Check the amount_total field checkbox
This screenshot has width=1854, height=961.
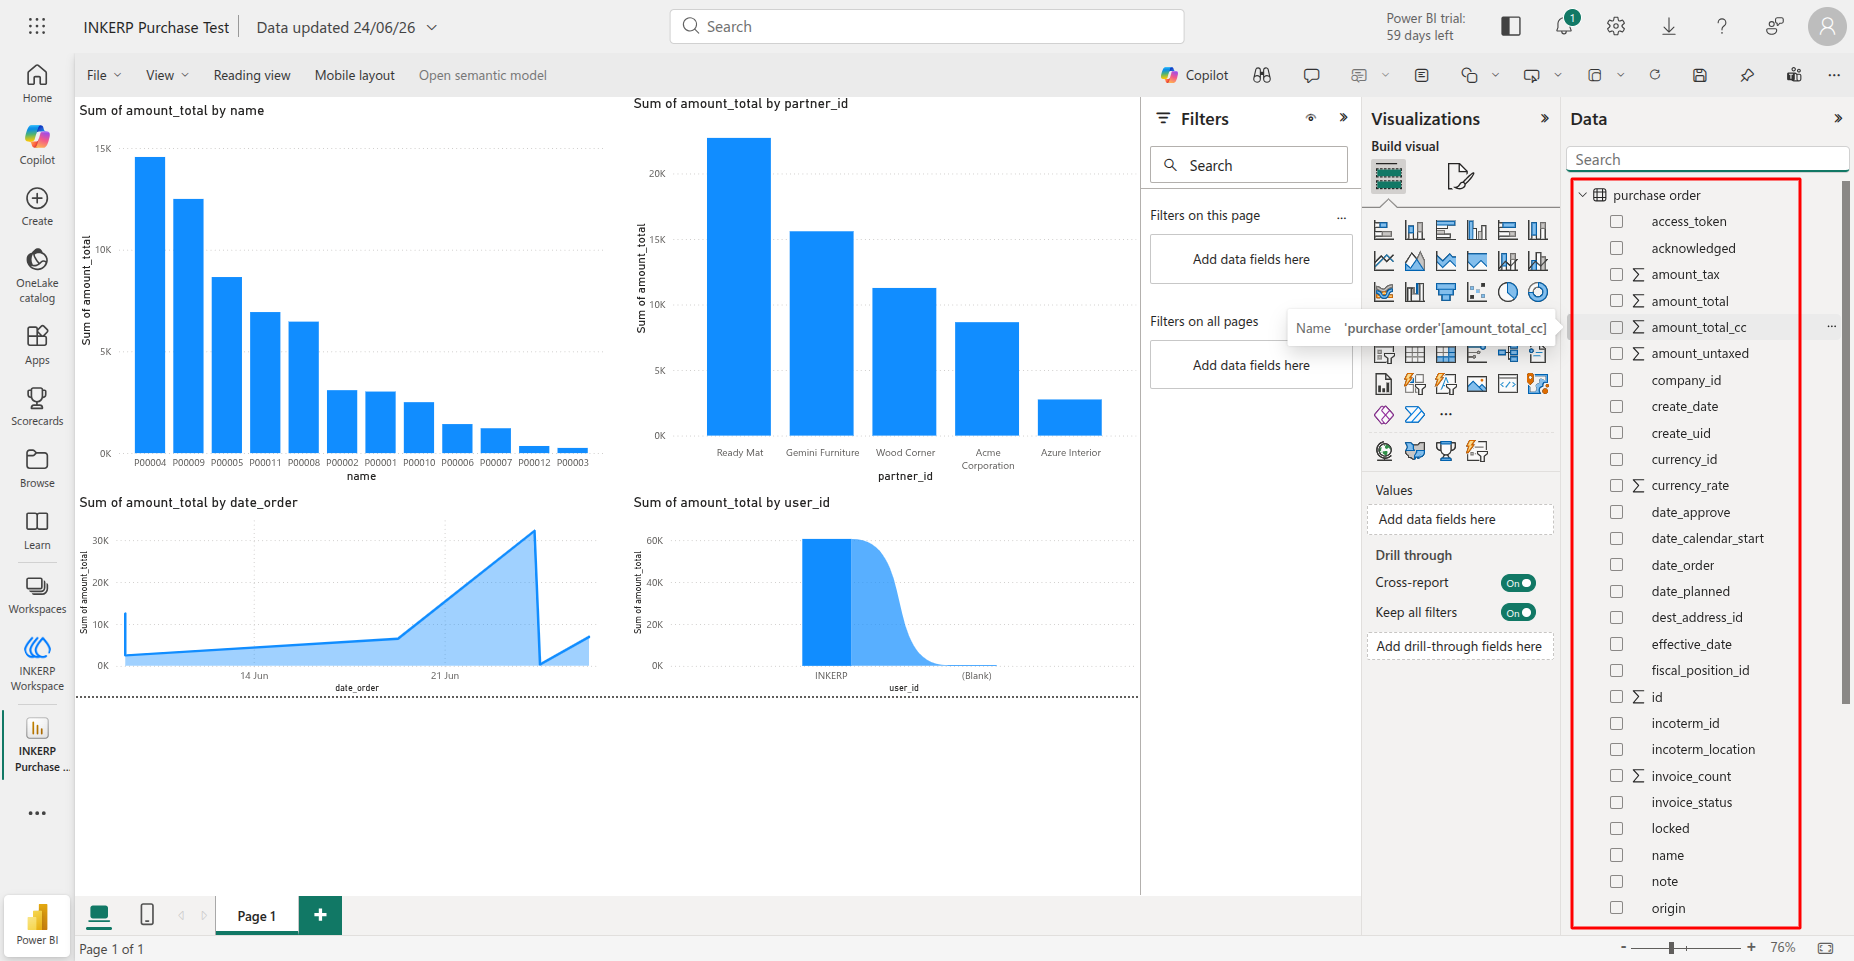[x=1616, y=301]
